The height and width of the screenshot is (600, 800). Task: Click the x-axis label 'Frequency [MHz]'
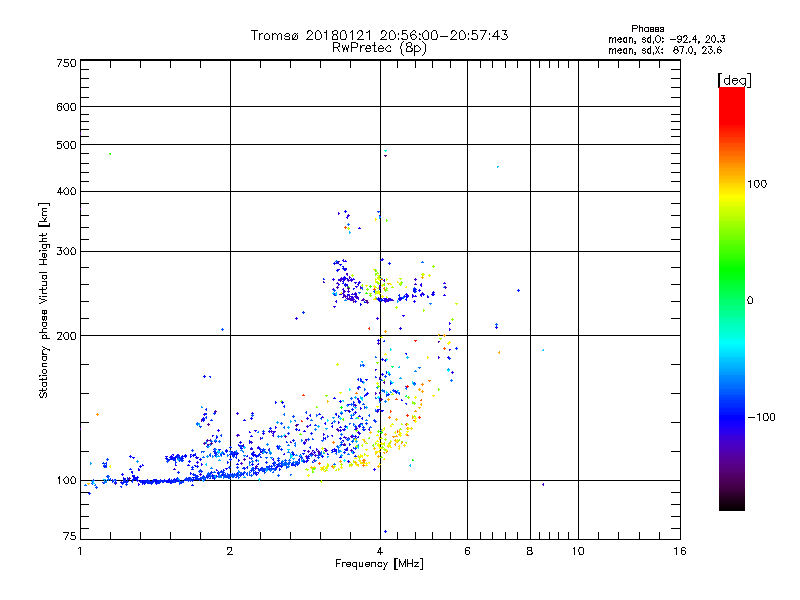pos(379,564)
